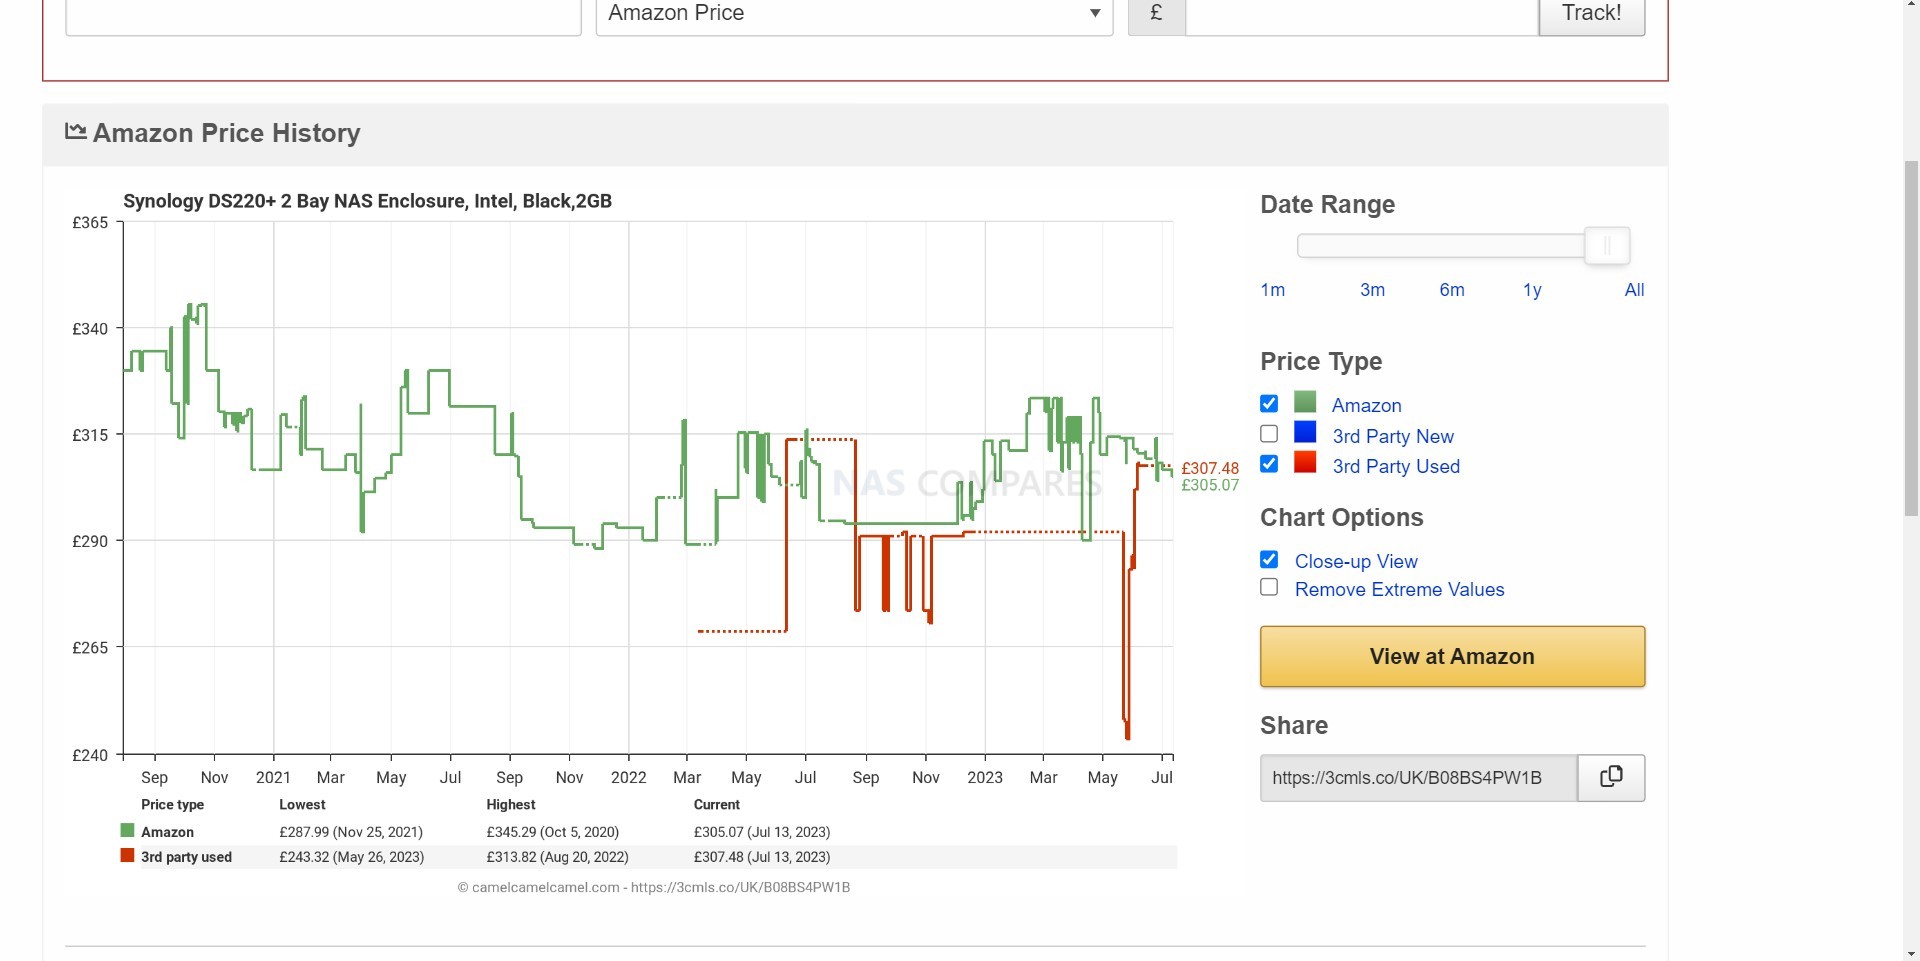Click the Track! button
The height and width of the screenshot is (961, 1920).
(1591, 14)
